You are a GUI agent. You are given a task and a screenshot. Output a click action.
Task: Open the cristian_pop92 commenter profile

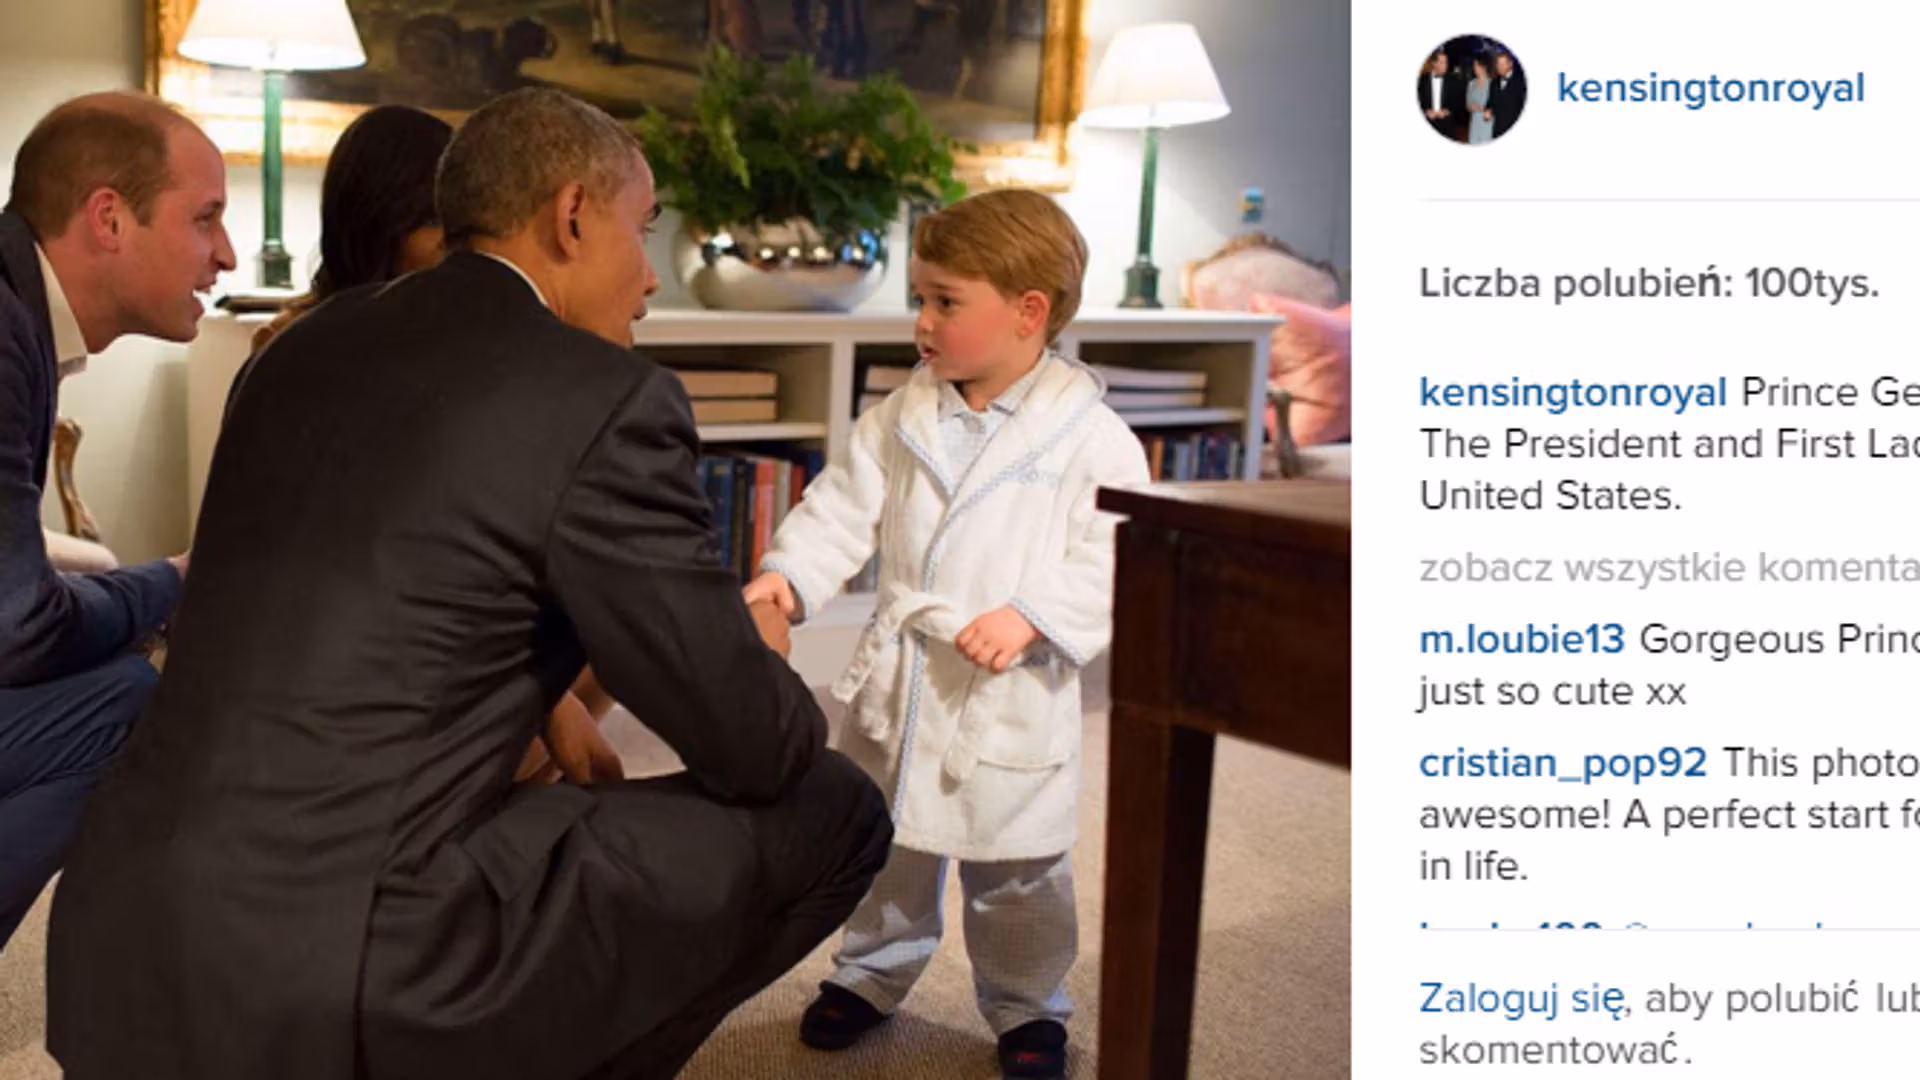(1562, 763)
